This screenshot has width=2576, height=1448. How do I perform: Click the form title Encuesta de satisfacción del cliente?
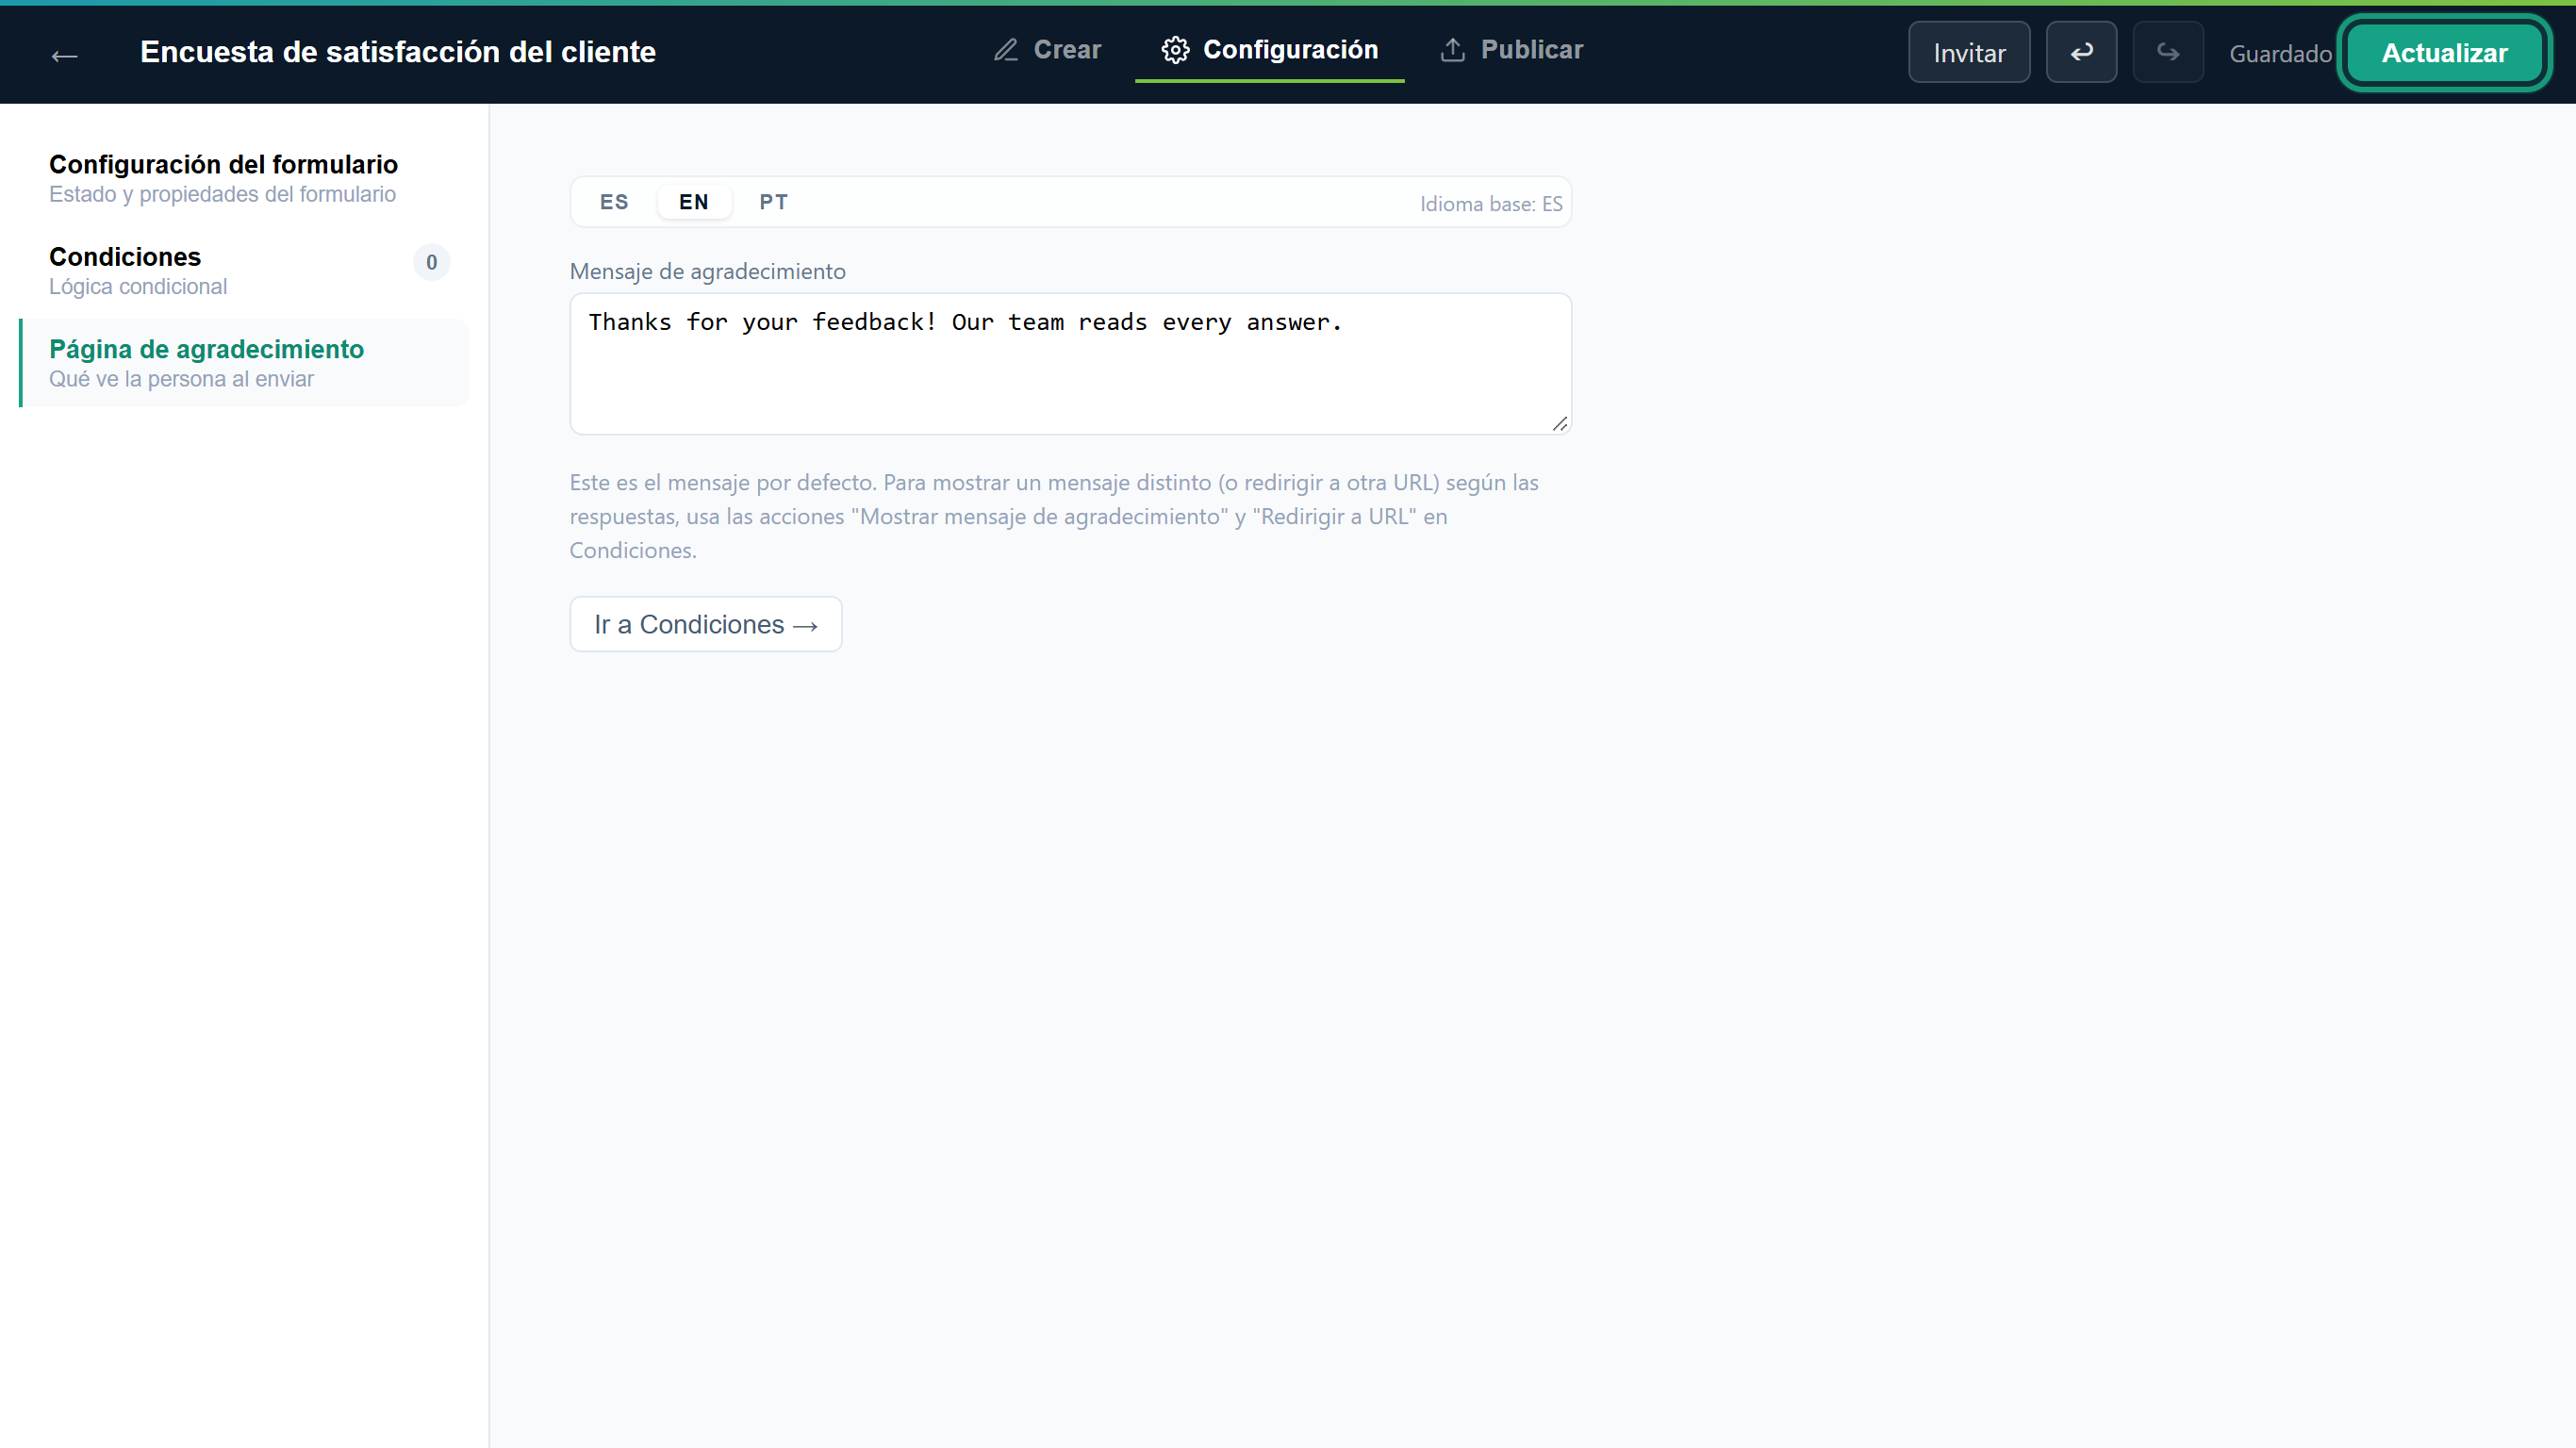398,52
